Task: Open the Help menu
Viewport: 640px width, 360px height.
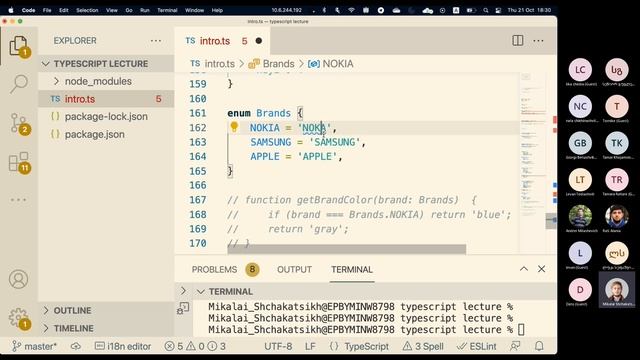Action: click(217, 10)
